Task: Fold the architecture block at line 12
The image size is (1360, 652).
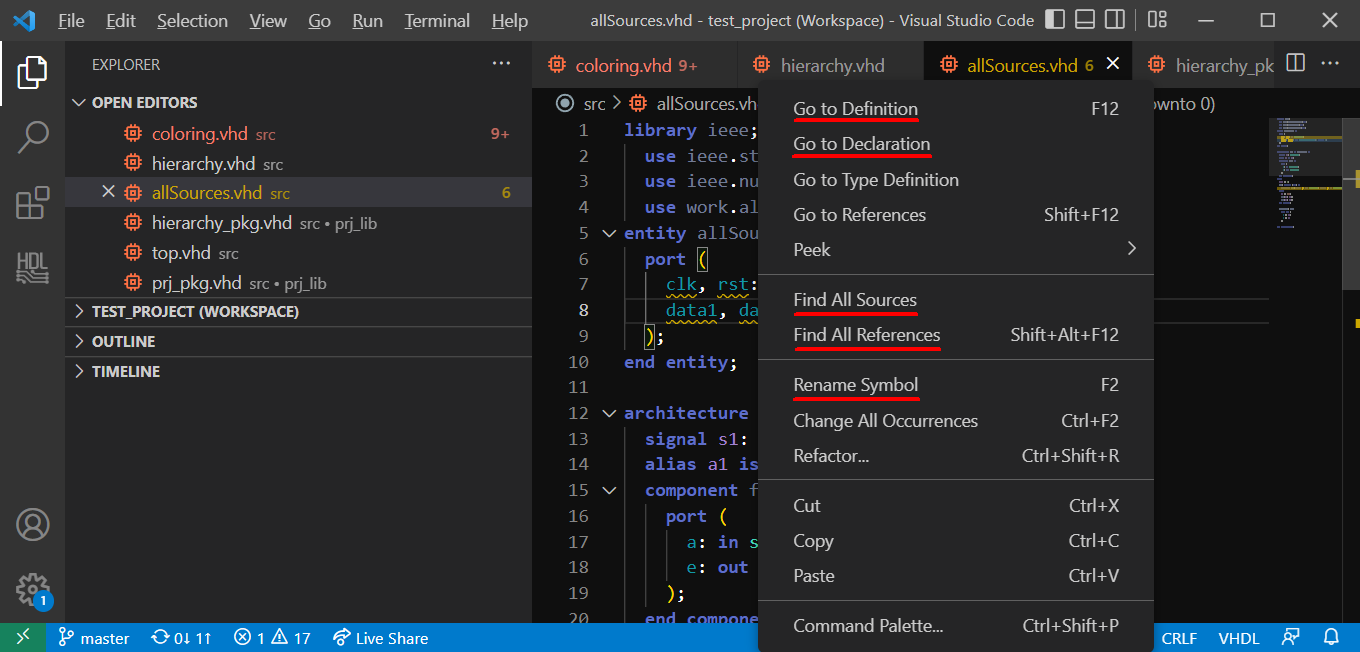Action: [x=609, y=413]
